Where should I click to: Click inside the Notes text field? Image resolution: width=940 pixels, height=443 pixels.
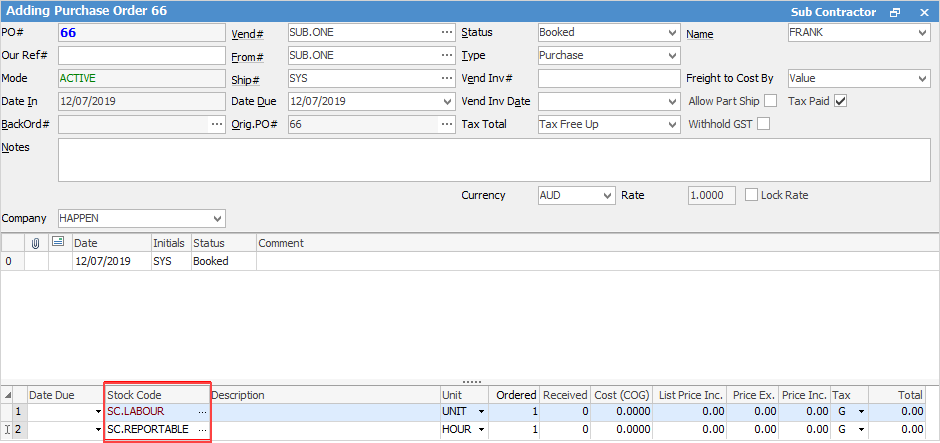494,160
